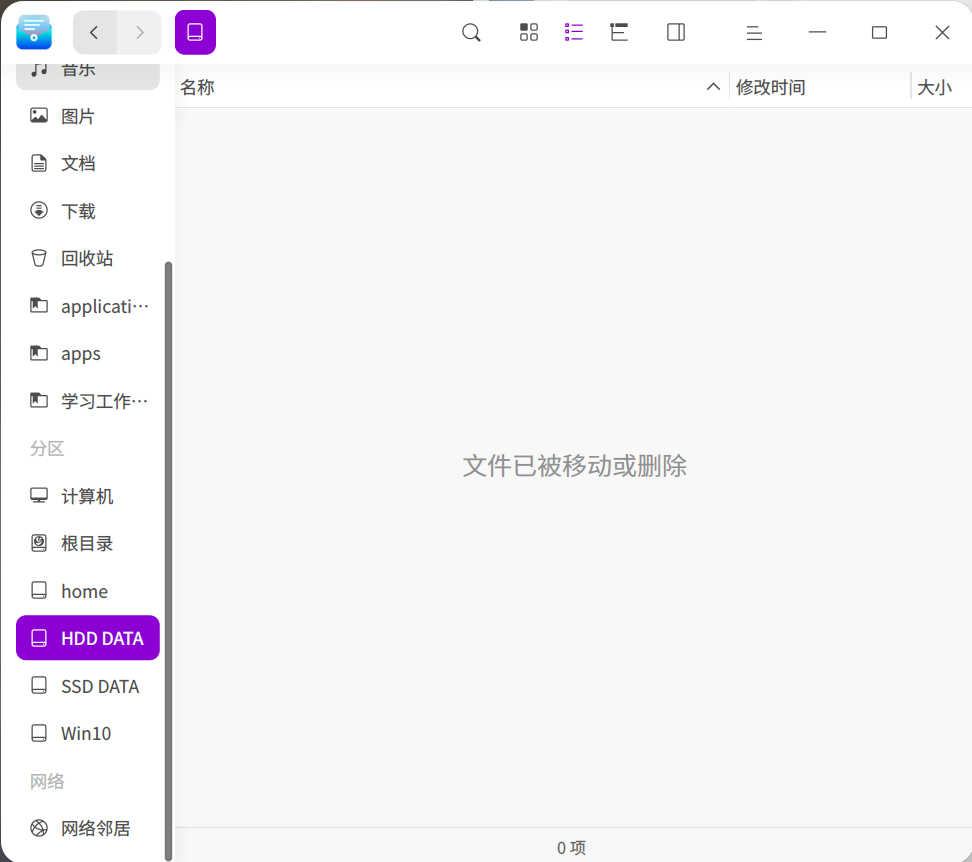The height and width of the screenshot is (862, 972).
Task: Open the apps bookmark folder
Action: pos(88,353)
